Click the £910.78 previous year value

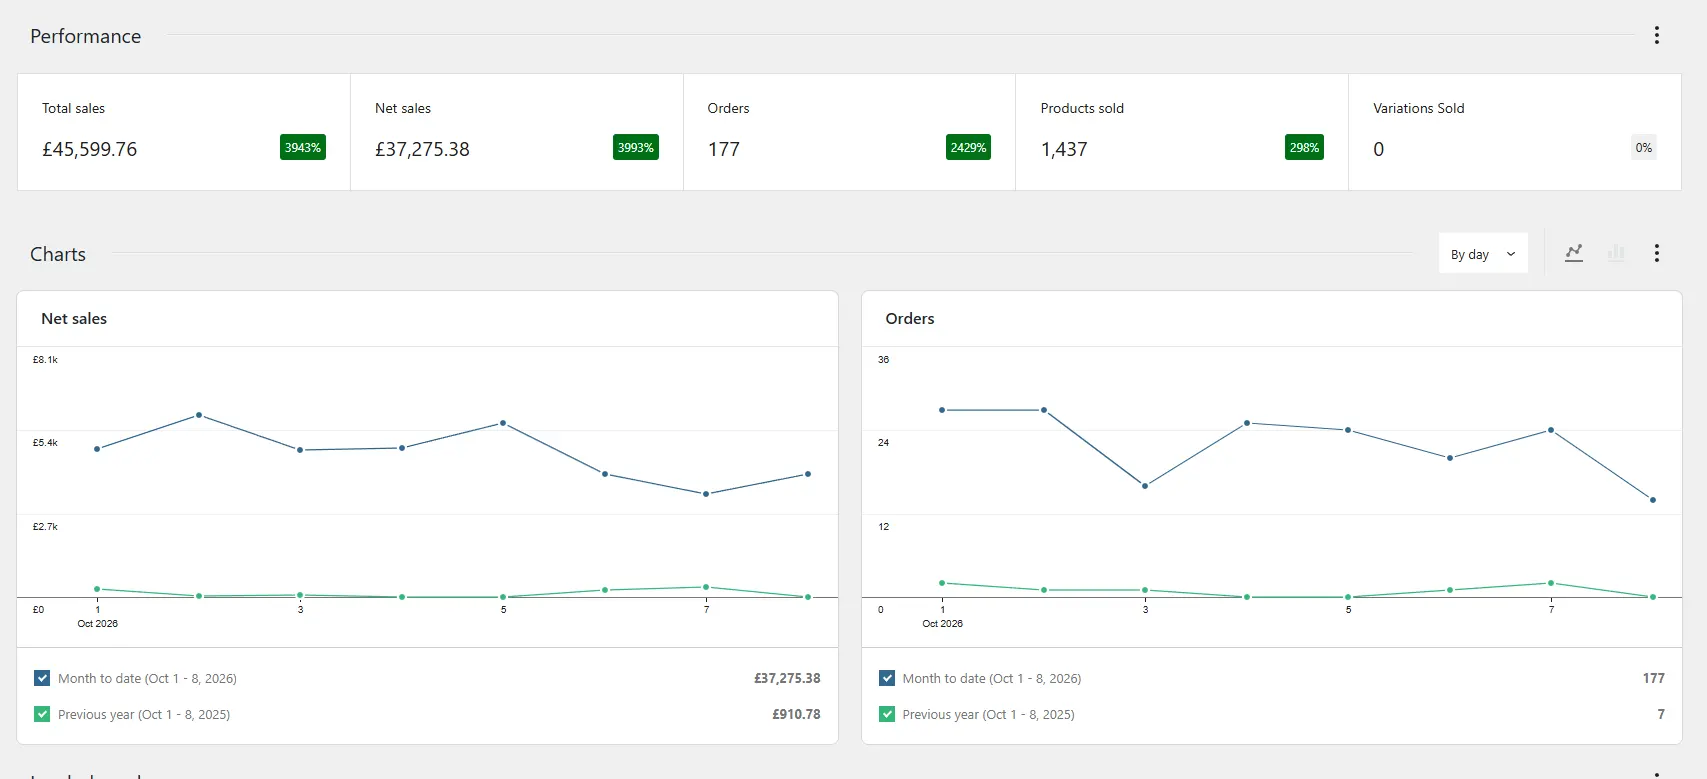click(796, 714)
